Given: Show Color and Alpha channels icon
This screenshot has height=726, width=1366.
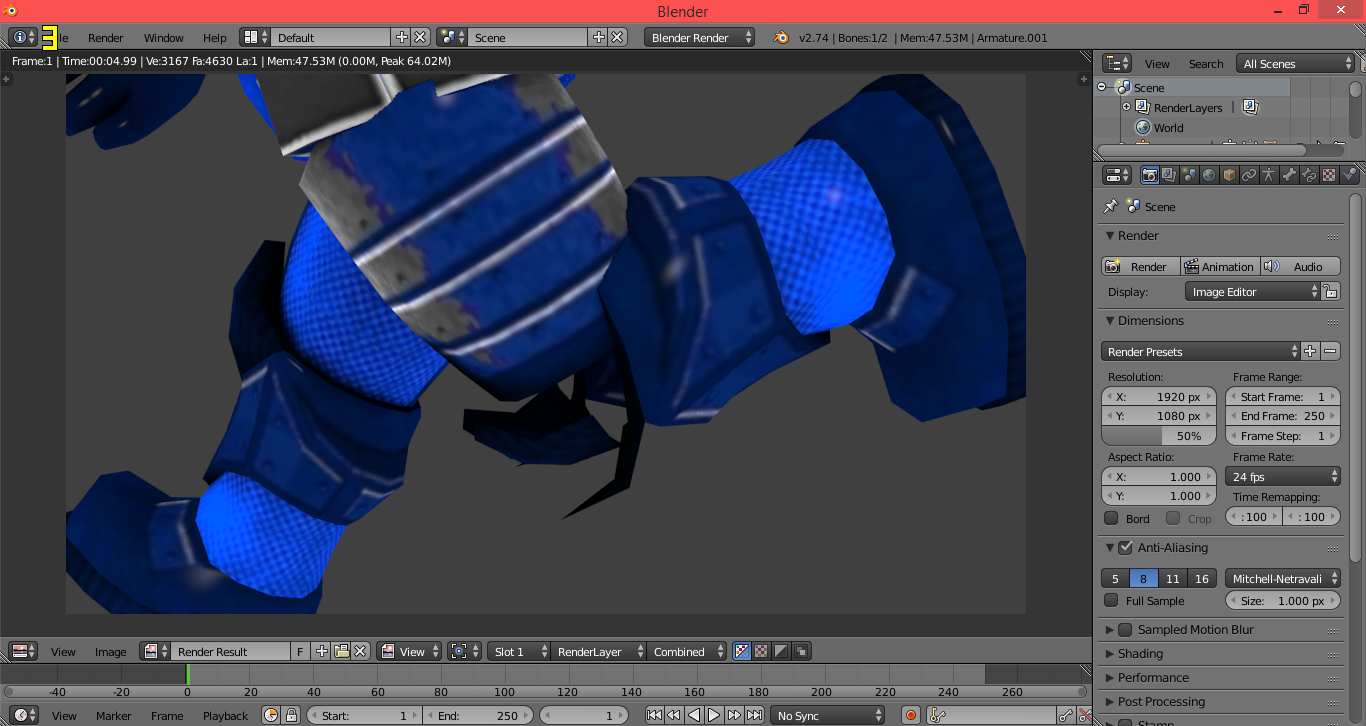Looking at the screenshot, I should coord(742,651).
